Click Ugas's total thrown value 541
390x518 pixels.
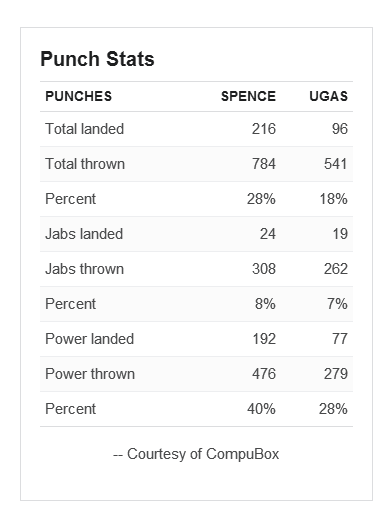(x=336, y=164)
